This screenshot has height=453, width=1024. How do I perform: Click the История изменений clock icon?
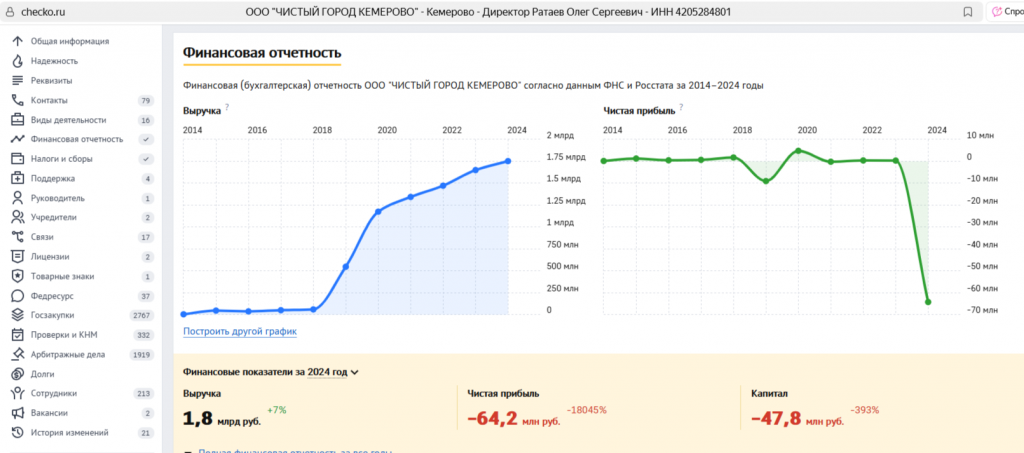coord(17,432)
